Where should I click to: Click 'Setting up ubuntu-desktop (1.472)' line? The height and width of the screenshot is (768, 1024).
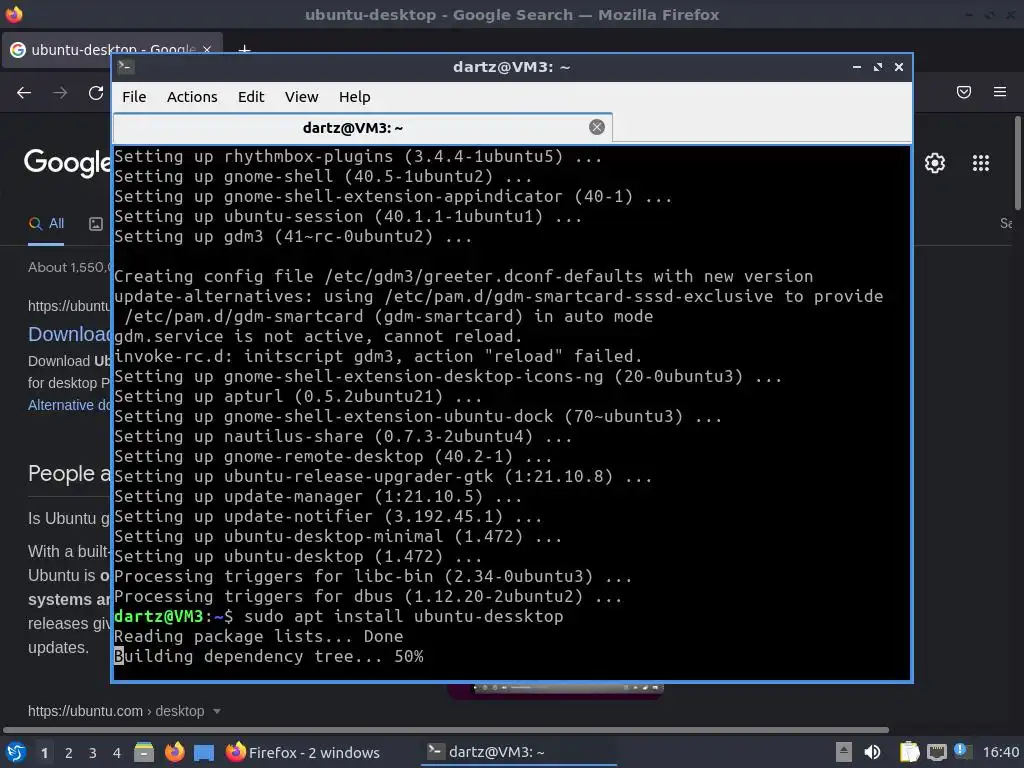point(298,556)
